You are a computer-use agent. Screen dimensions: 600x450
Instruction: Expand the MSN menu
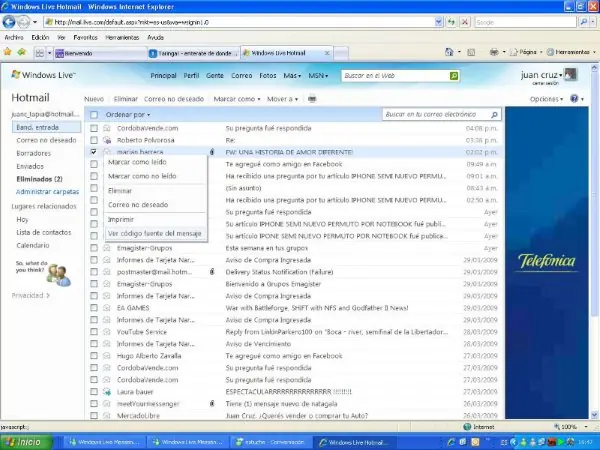pos(318,76)
